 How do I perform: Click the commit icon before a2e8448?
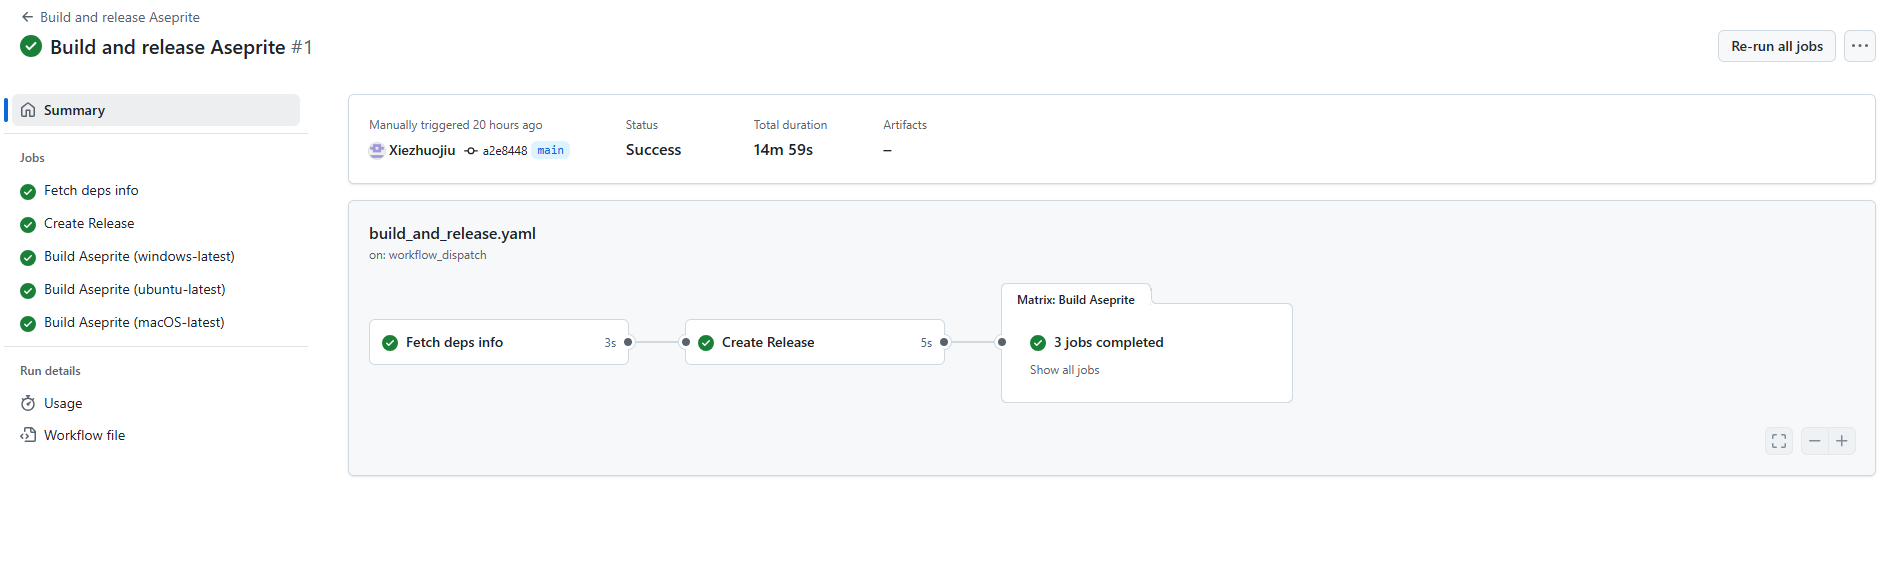[471, 151]
